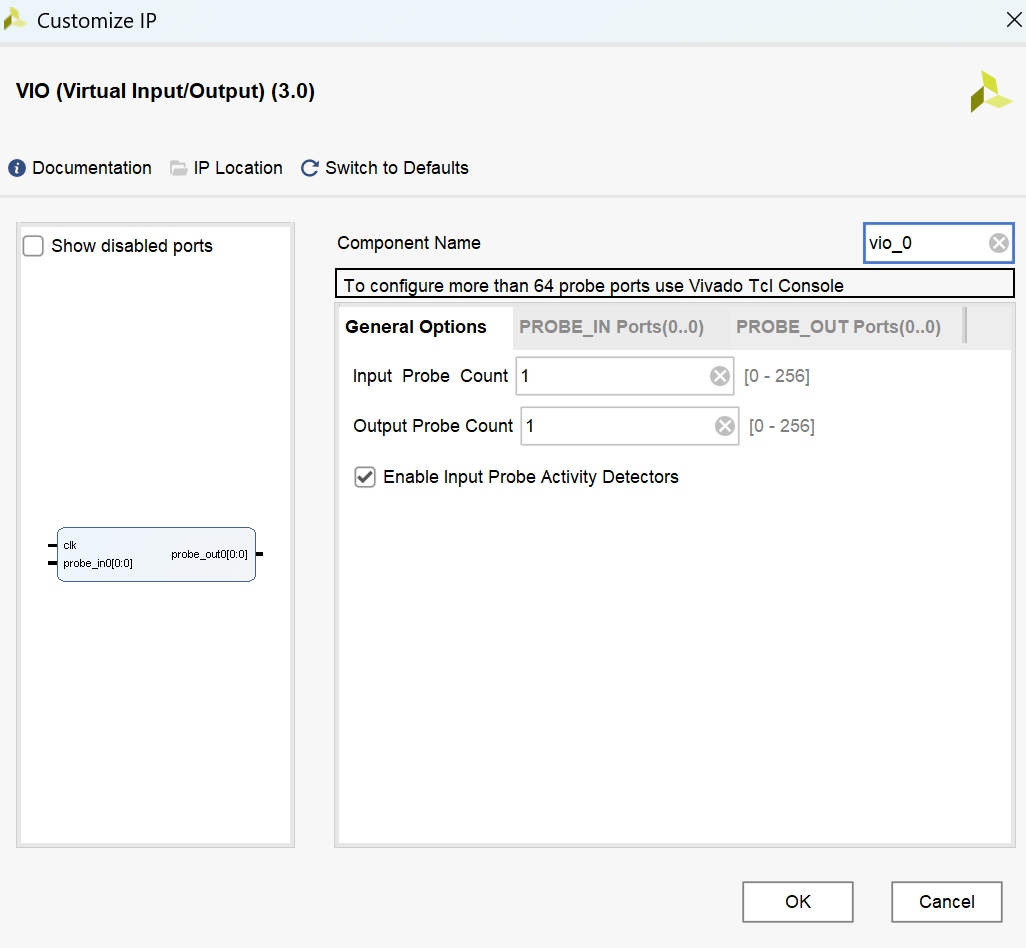Screen dimensions: 1026x948
Task: Cancel the Customize IP dialog
Action: coord(946,902)
